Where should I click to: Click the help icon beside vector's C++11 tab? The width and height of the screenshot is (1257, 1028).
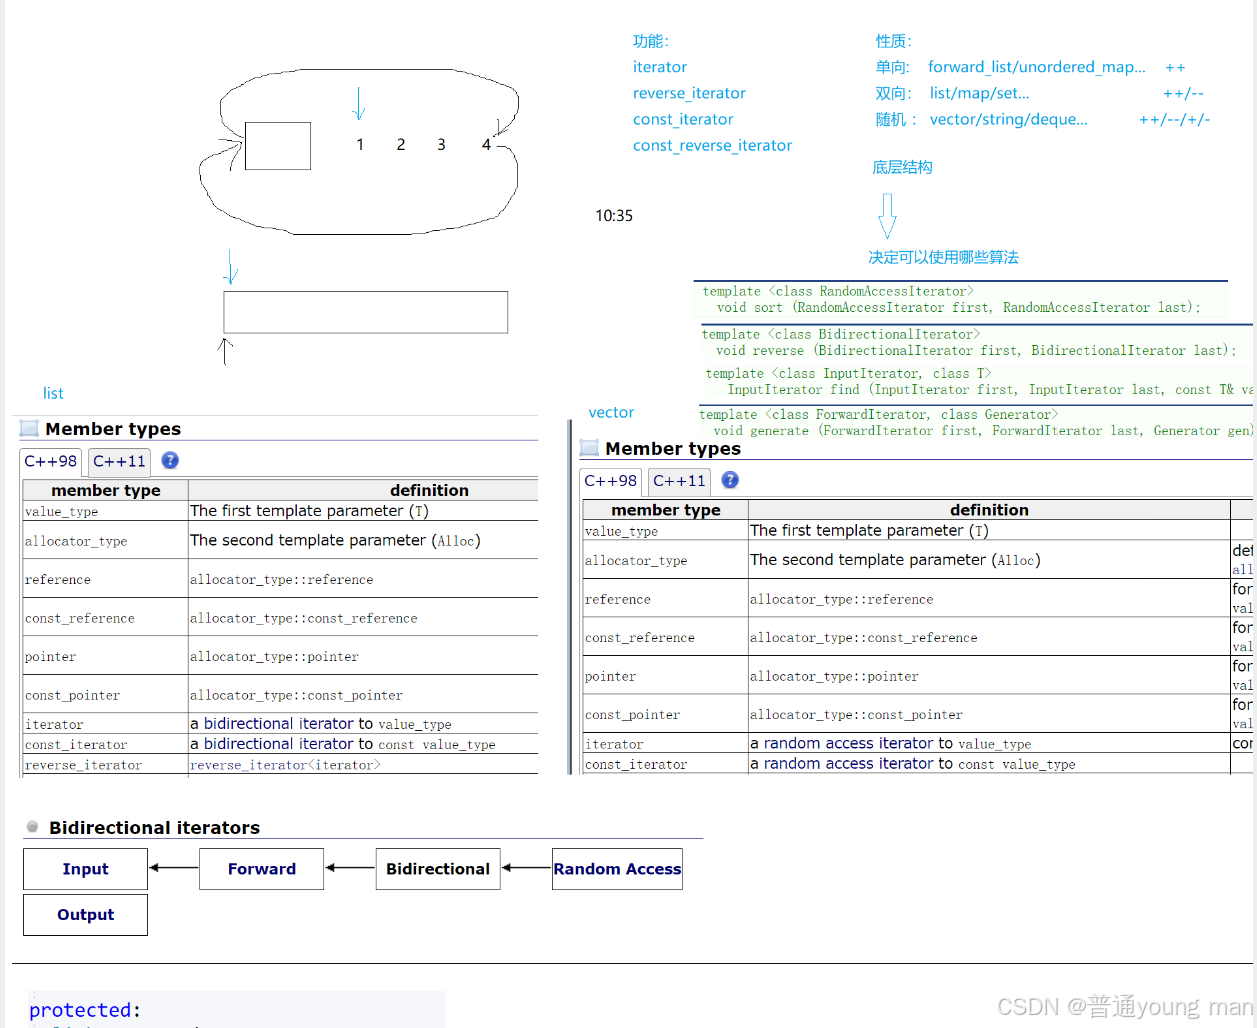click(730, 480)
